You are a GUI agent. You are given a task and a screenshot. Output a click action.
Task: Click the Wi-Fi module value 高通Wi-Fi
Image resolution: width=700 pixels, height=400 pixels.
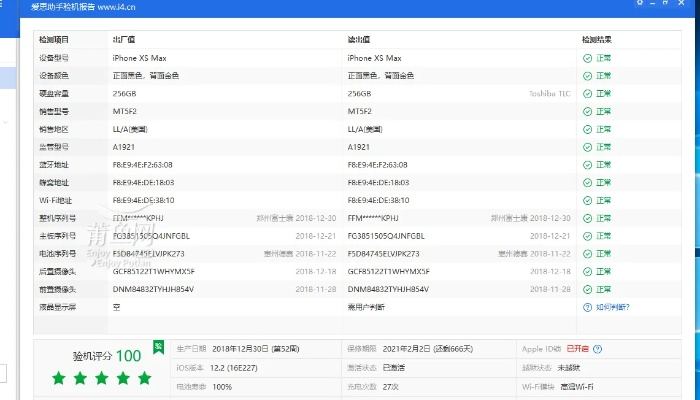(577, 387)
